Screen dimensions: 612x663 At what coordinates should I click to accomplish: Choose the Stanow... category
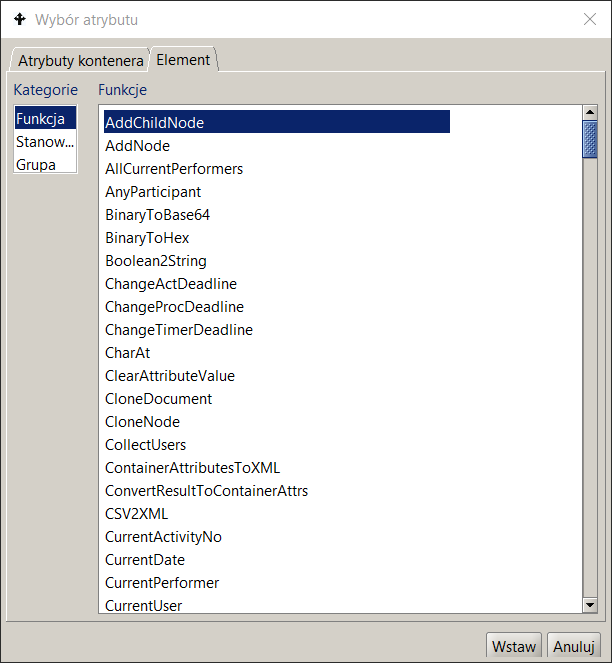pos(44,142)
